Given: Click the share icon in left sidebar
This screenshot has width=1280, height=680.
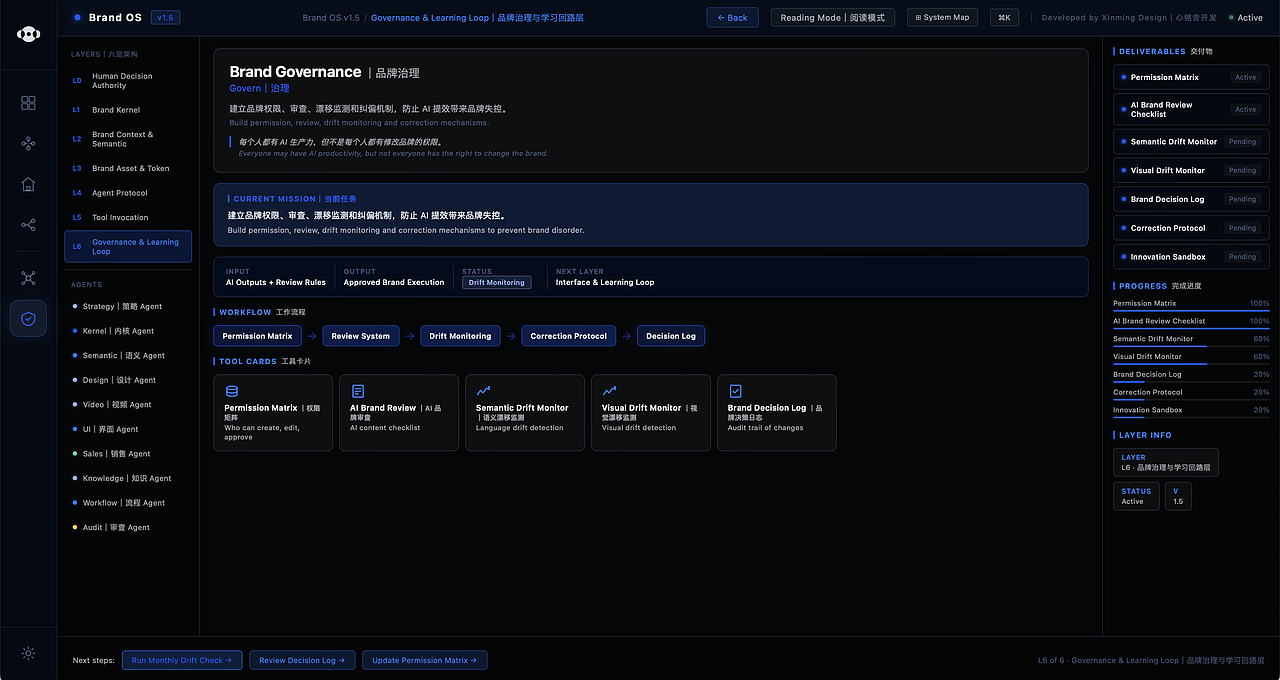Looking at the screenshot, I should pos(28,225).
